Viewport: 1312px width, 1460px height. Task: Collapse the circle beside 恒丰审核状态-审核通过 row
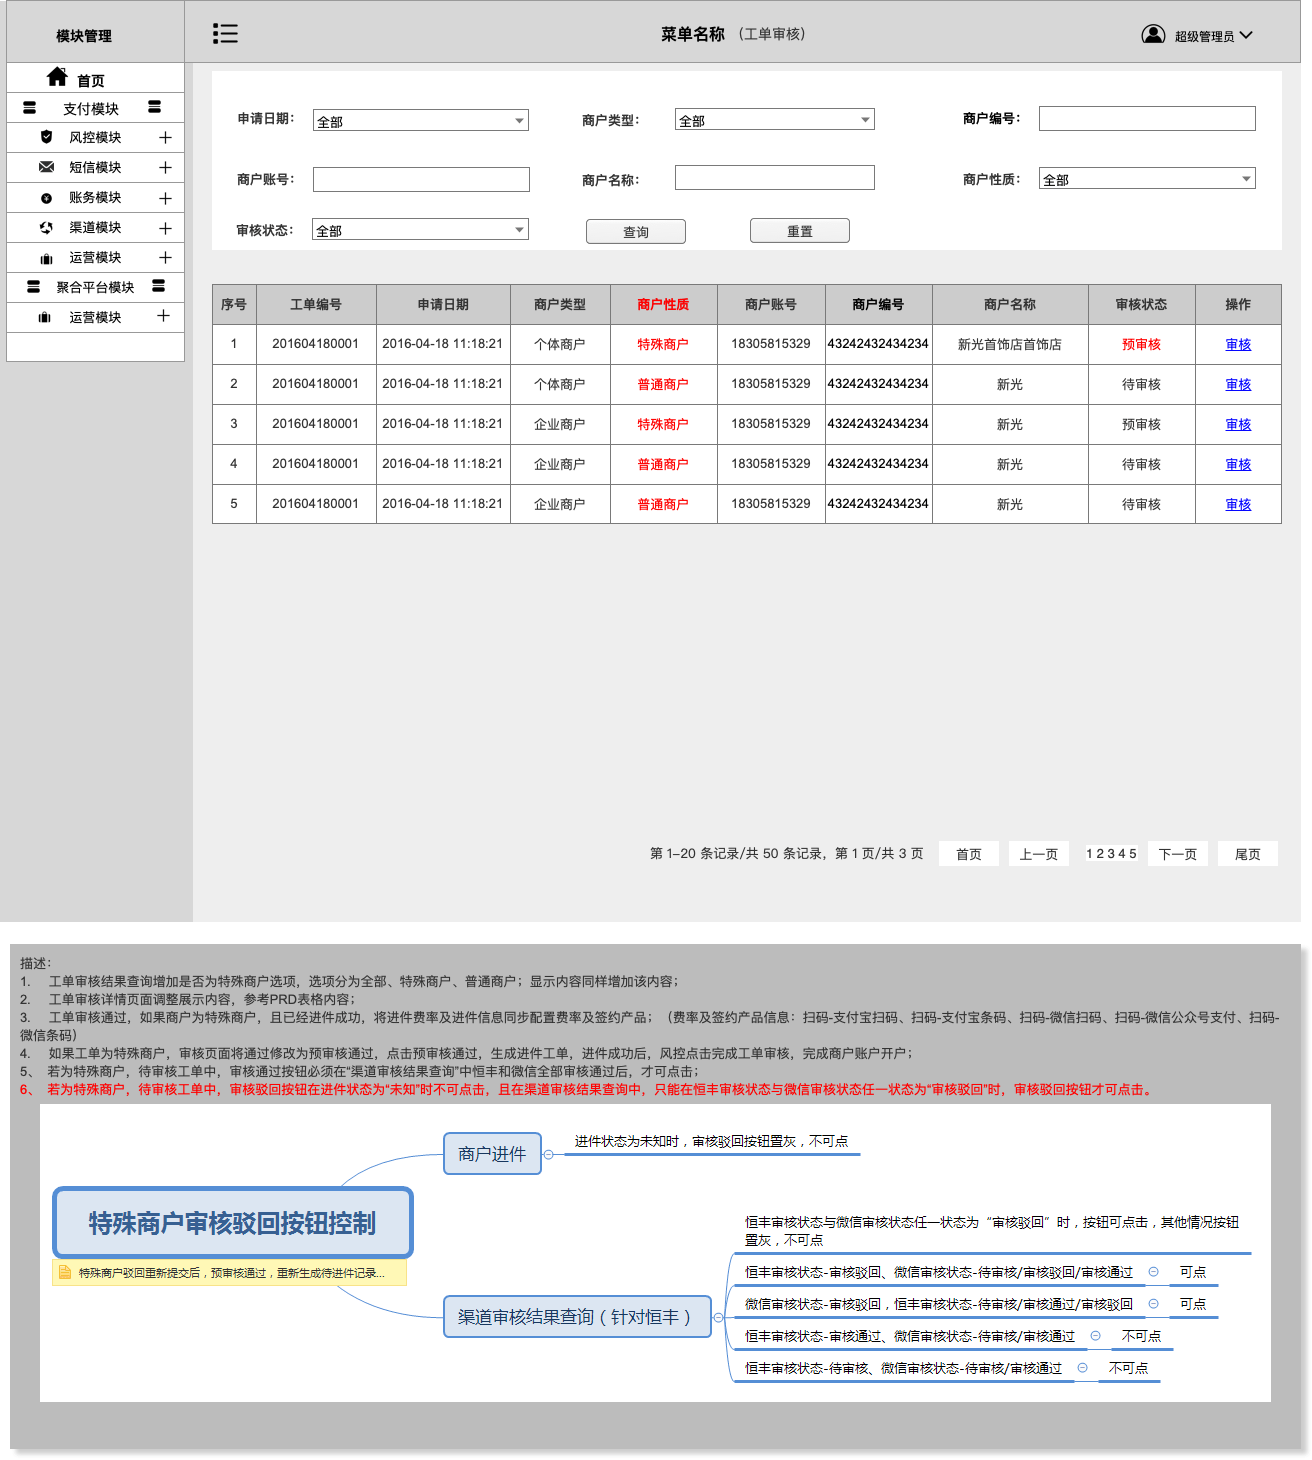click(x=1095, y=1335)
